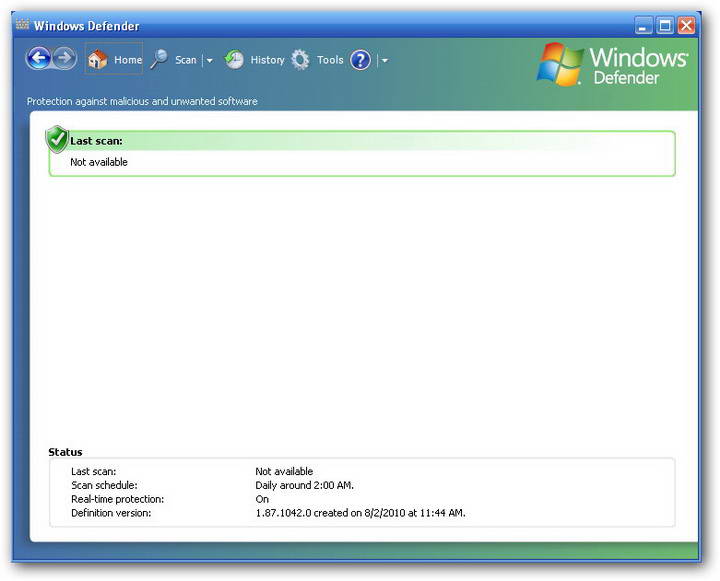Click the Windows Defender title bar icon
This screenshot has height=581, width=720.
point(22,24)
